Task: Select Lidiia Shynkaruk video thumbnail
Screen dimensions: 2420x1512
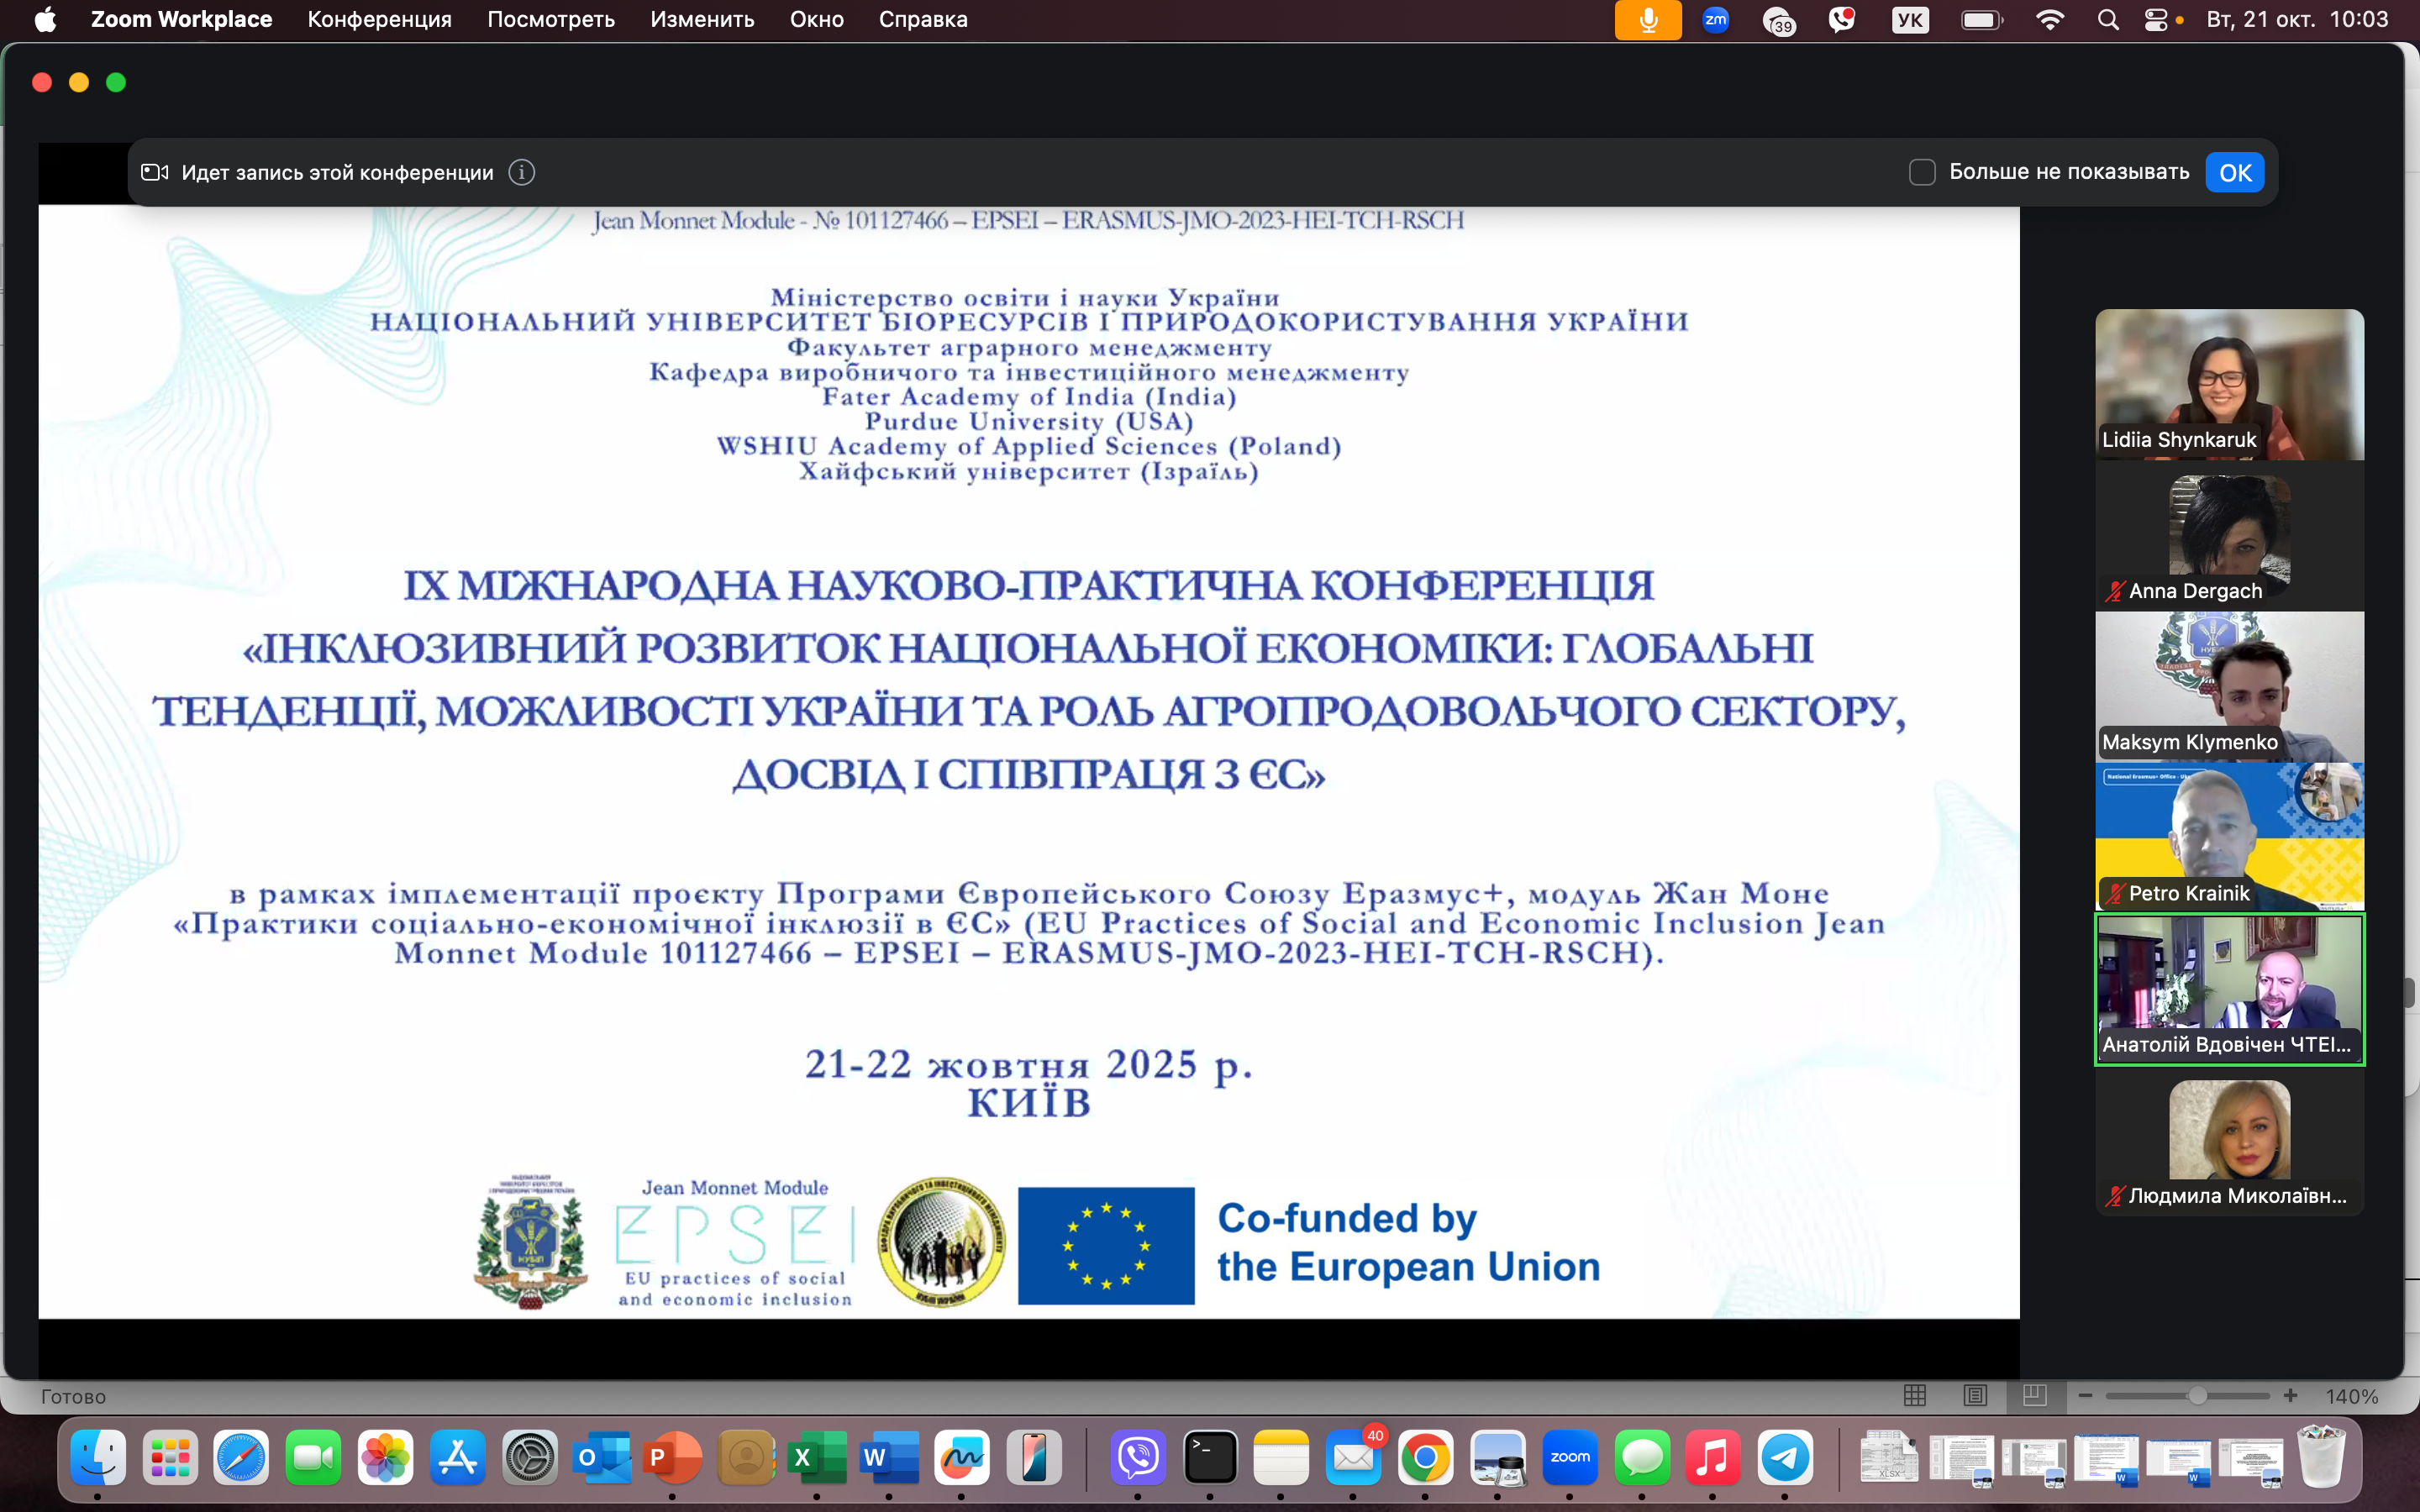Action: click(2229, 384)
